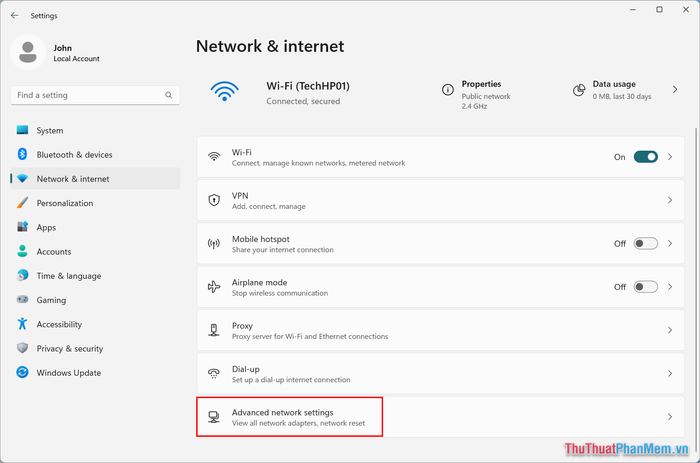Screen dimensions: 700x463
Task: Switch on Airplane mode toggle
Action: [646, 287]
